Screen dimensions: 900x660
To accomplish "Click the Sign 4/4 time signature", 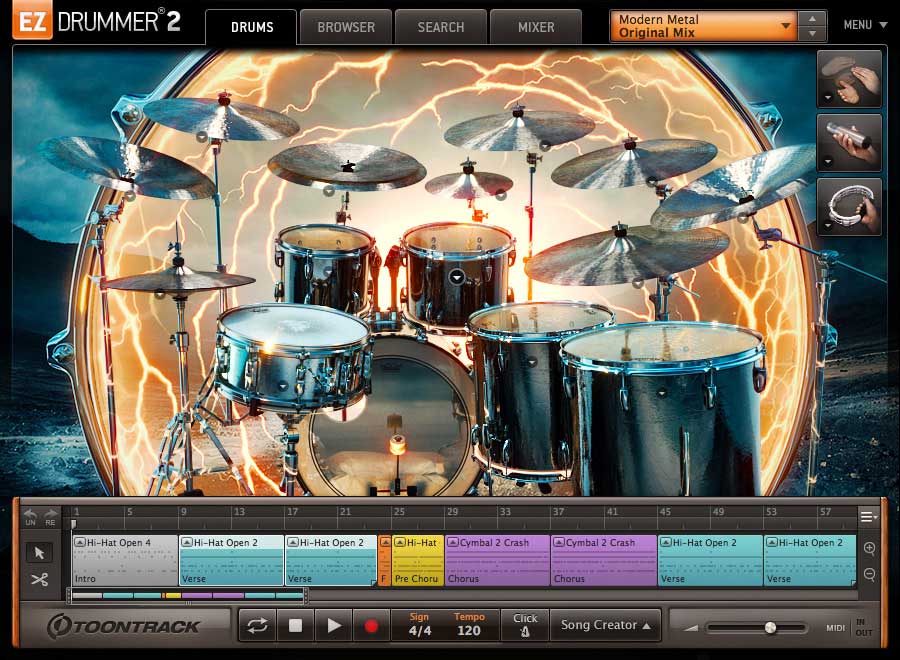I will click(x=419, y=625).
